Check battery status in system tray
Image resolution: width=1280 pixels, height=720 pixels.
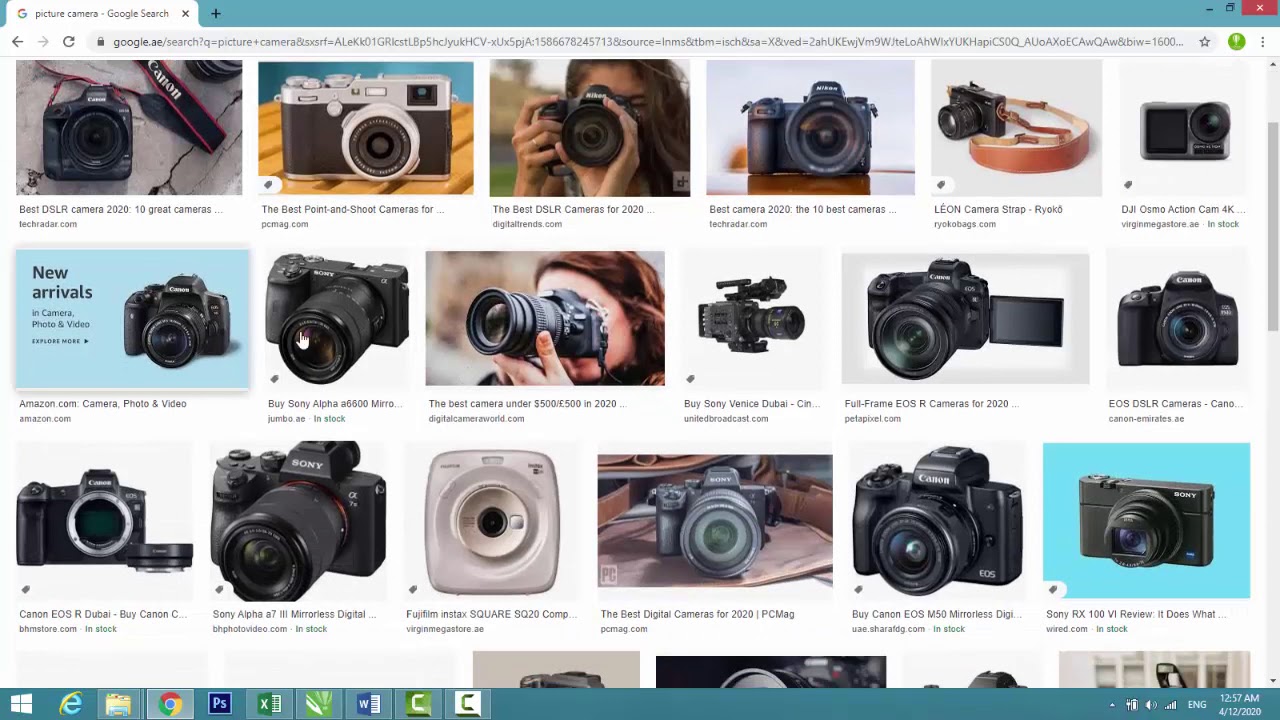point(1131,705)
